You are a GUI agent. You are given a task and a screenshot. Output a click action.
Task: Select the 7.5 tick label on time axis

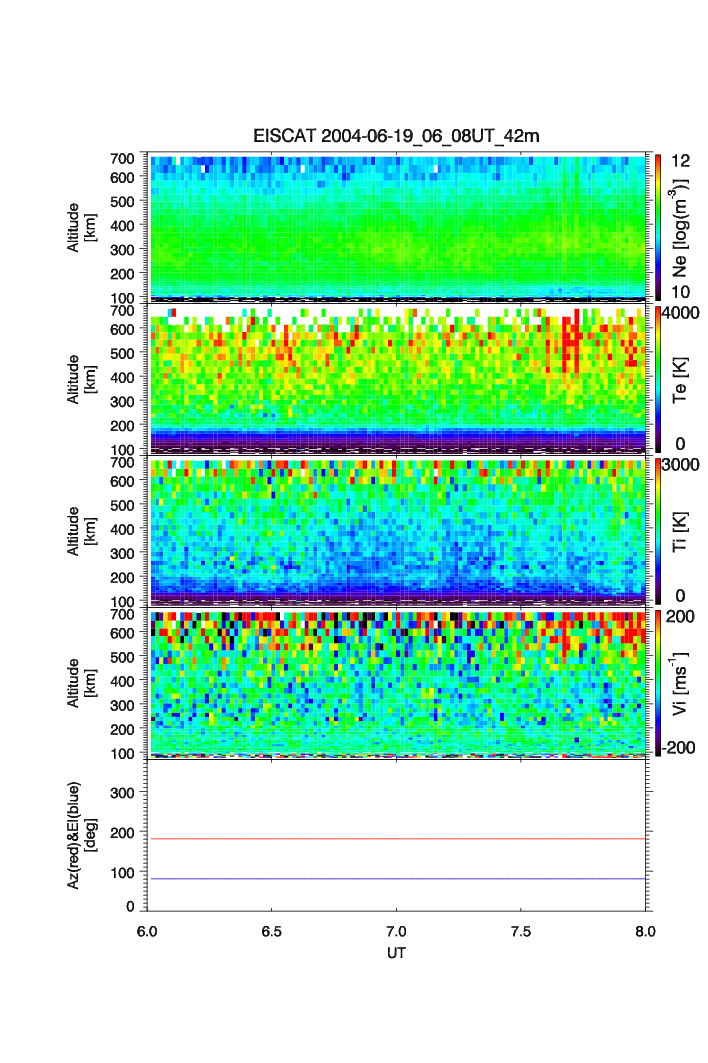[x=521, y=930]
